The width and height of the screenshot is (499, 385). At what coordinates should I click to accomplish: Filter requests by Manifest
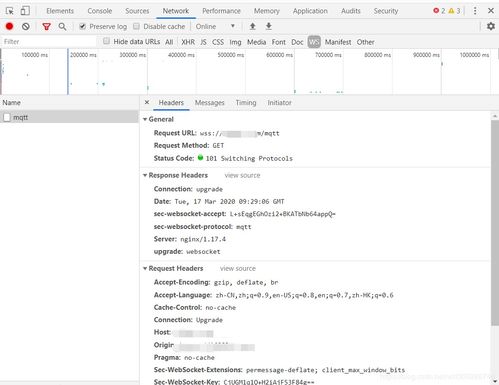tap(338, 42)
